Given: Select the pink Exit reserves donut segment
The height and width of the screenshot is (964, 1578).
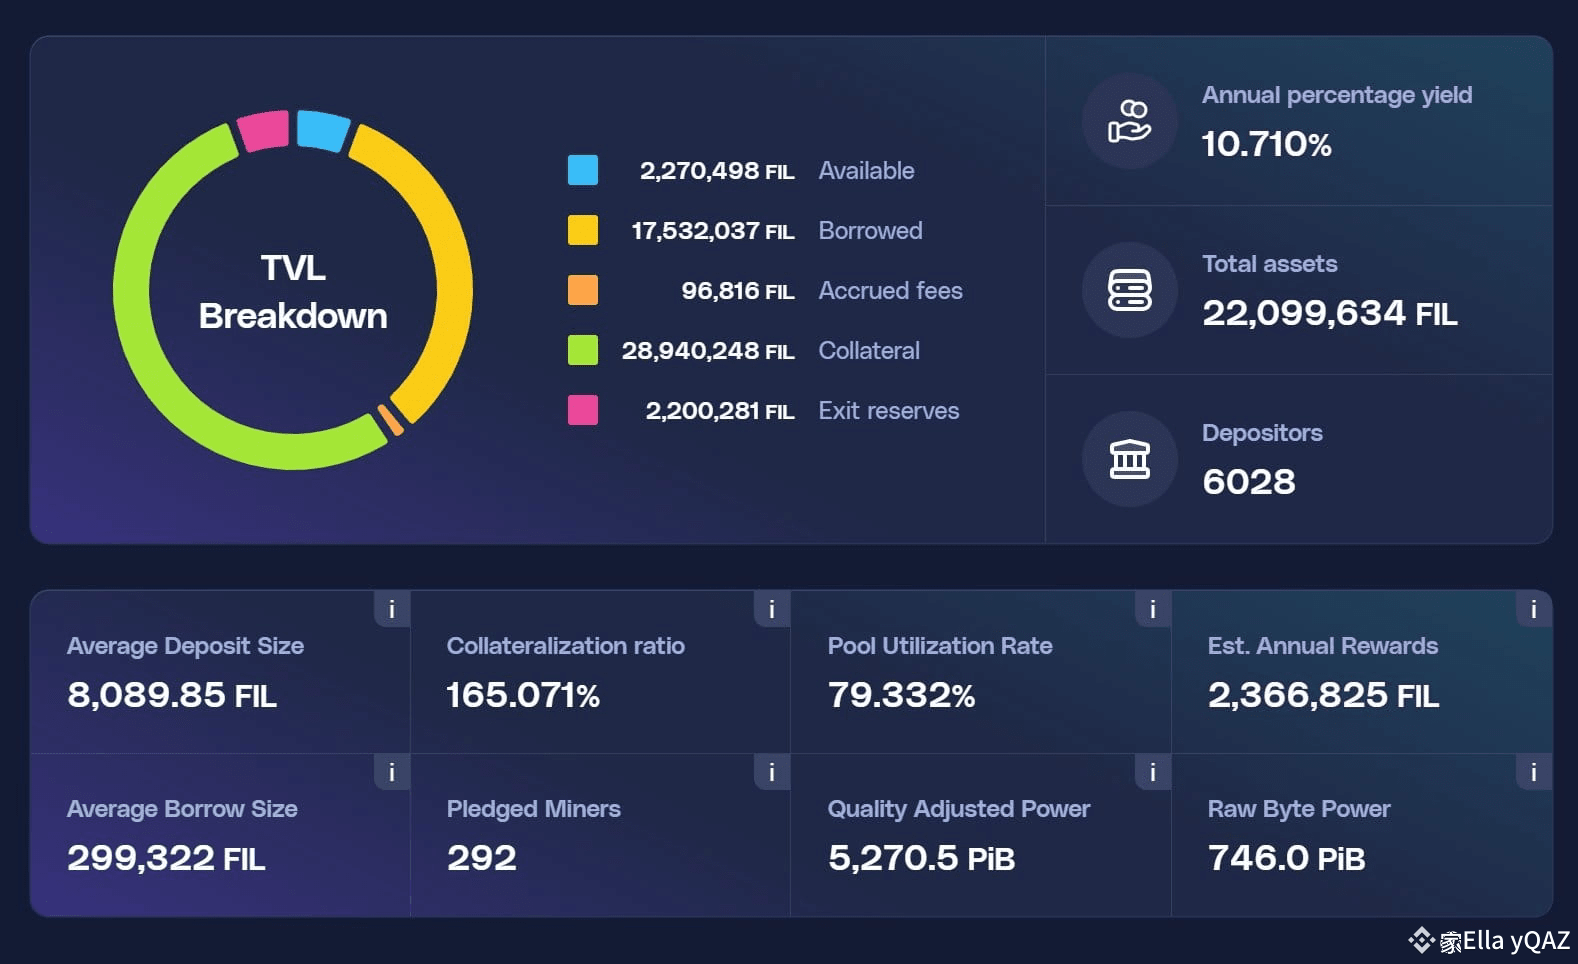Looking at the screenshot, I should [x=264, y=131].
